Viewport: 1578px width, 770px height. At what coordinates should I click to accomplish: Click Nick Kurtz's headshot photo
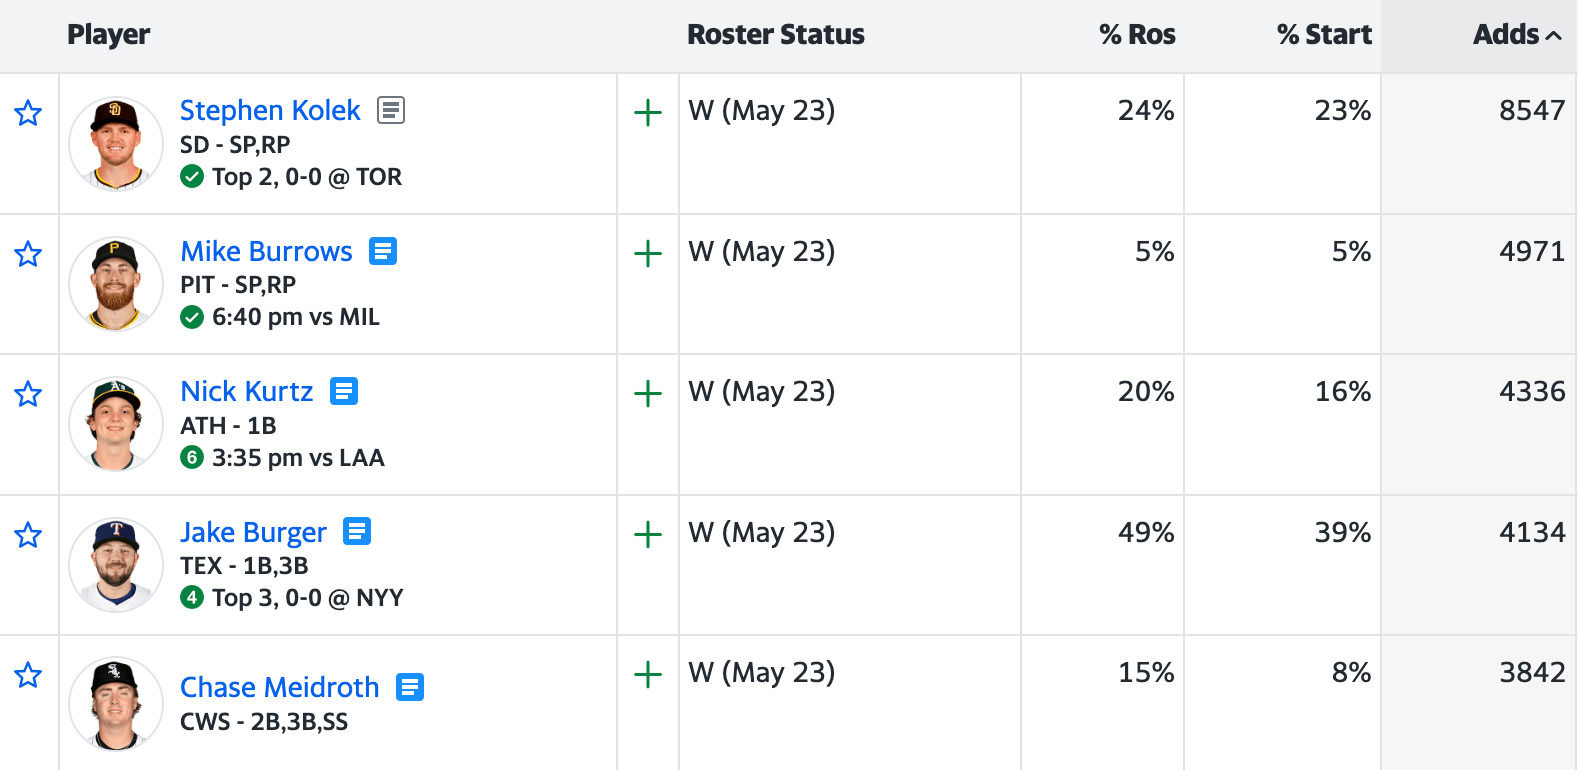pyautogui.click(x=116, y=424)
